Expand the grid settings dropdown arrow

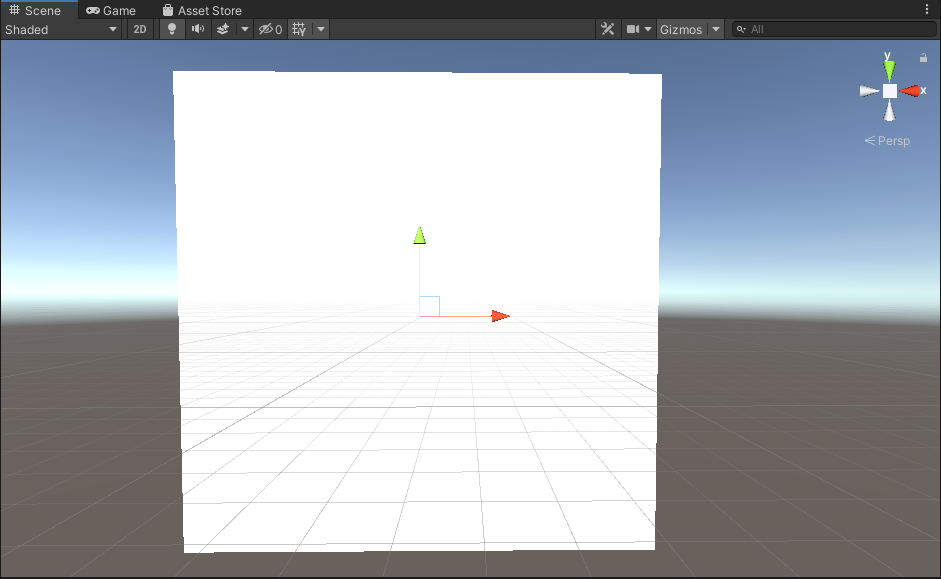(321, 29)
